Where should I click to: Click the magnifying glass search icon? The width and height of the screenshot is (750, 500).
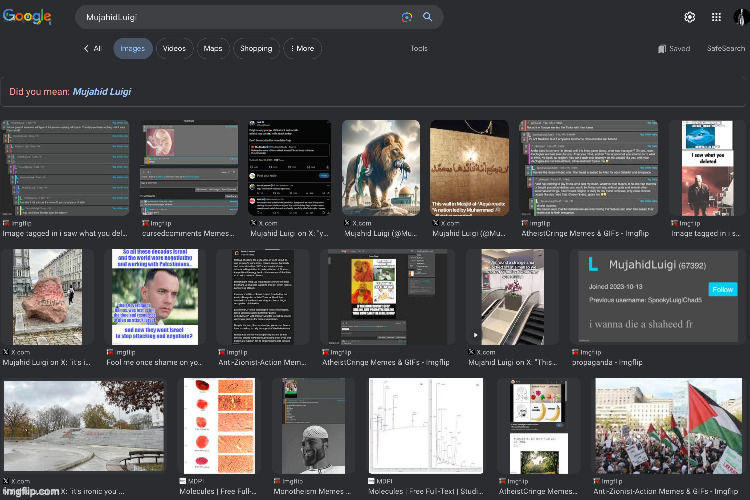[428, 17]
